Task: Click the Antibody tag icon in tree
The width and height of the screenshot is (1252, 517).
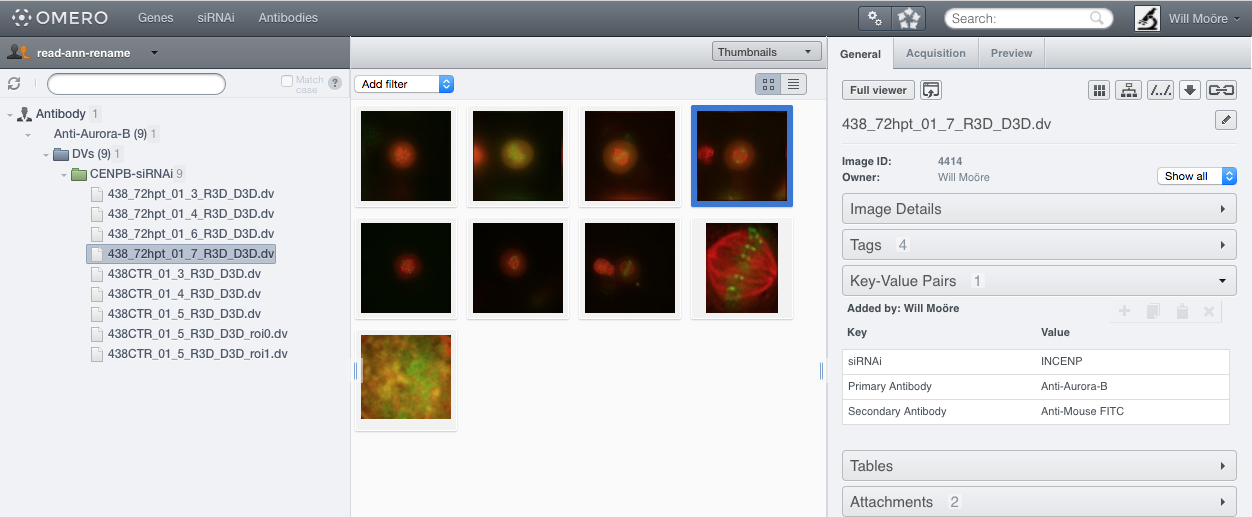Action: point(25,114)
